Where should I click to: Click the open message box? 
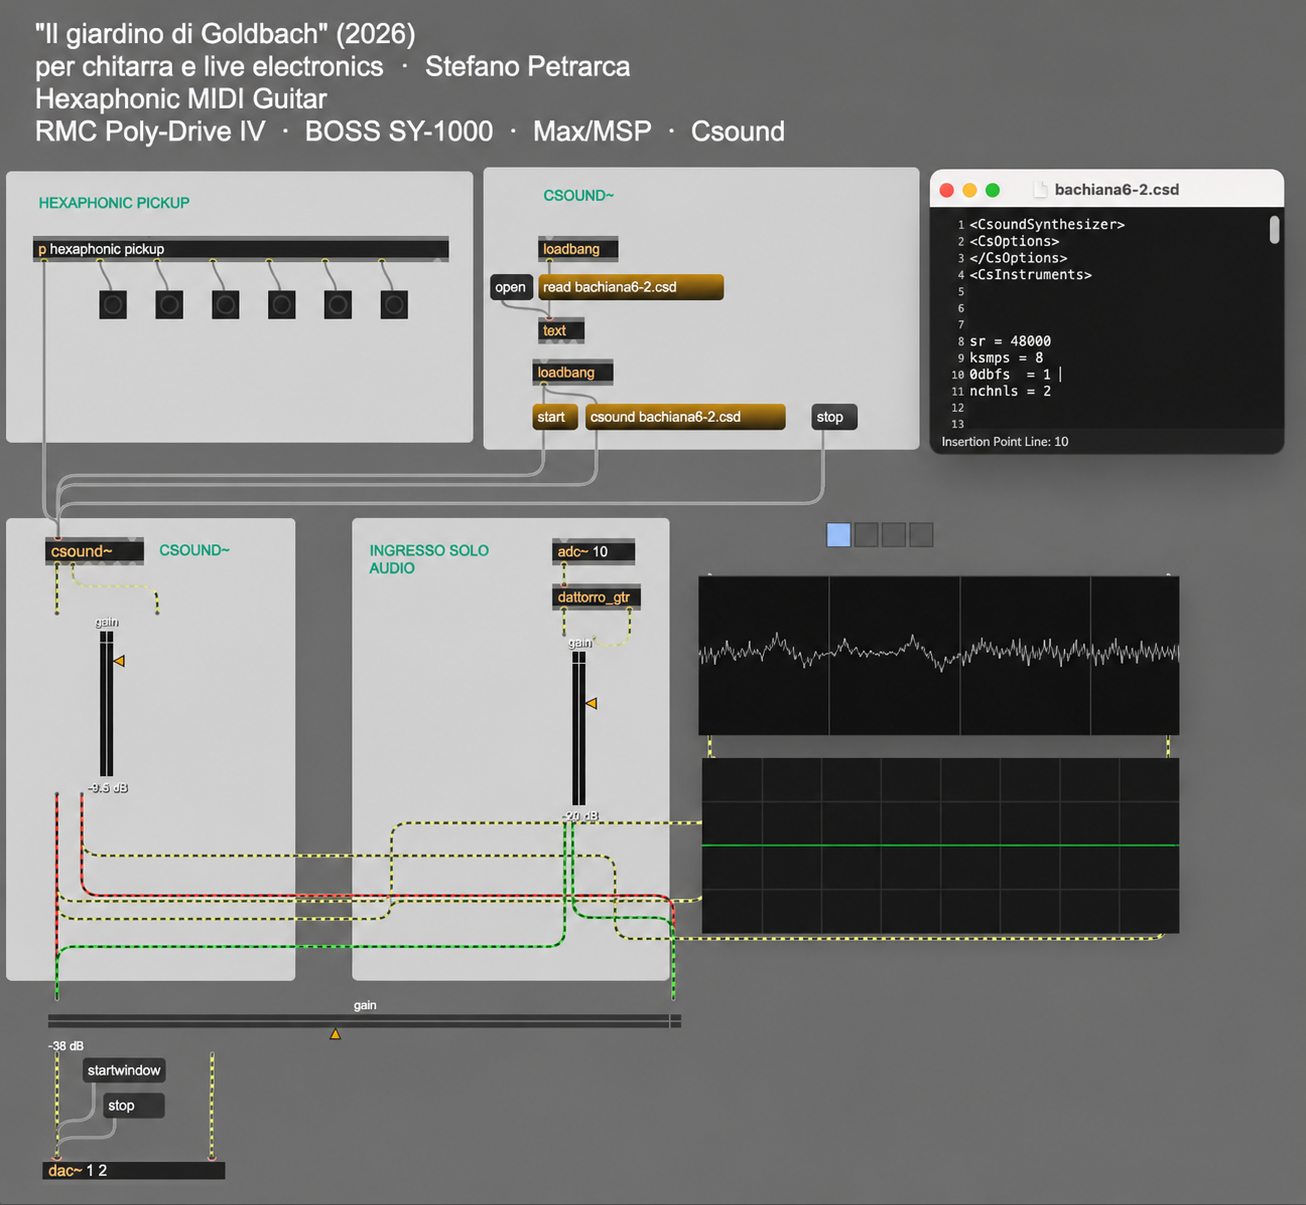click(510, 287)
